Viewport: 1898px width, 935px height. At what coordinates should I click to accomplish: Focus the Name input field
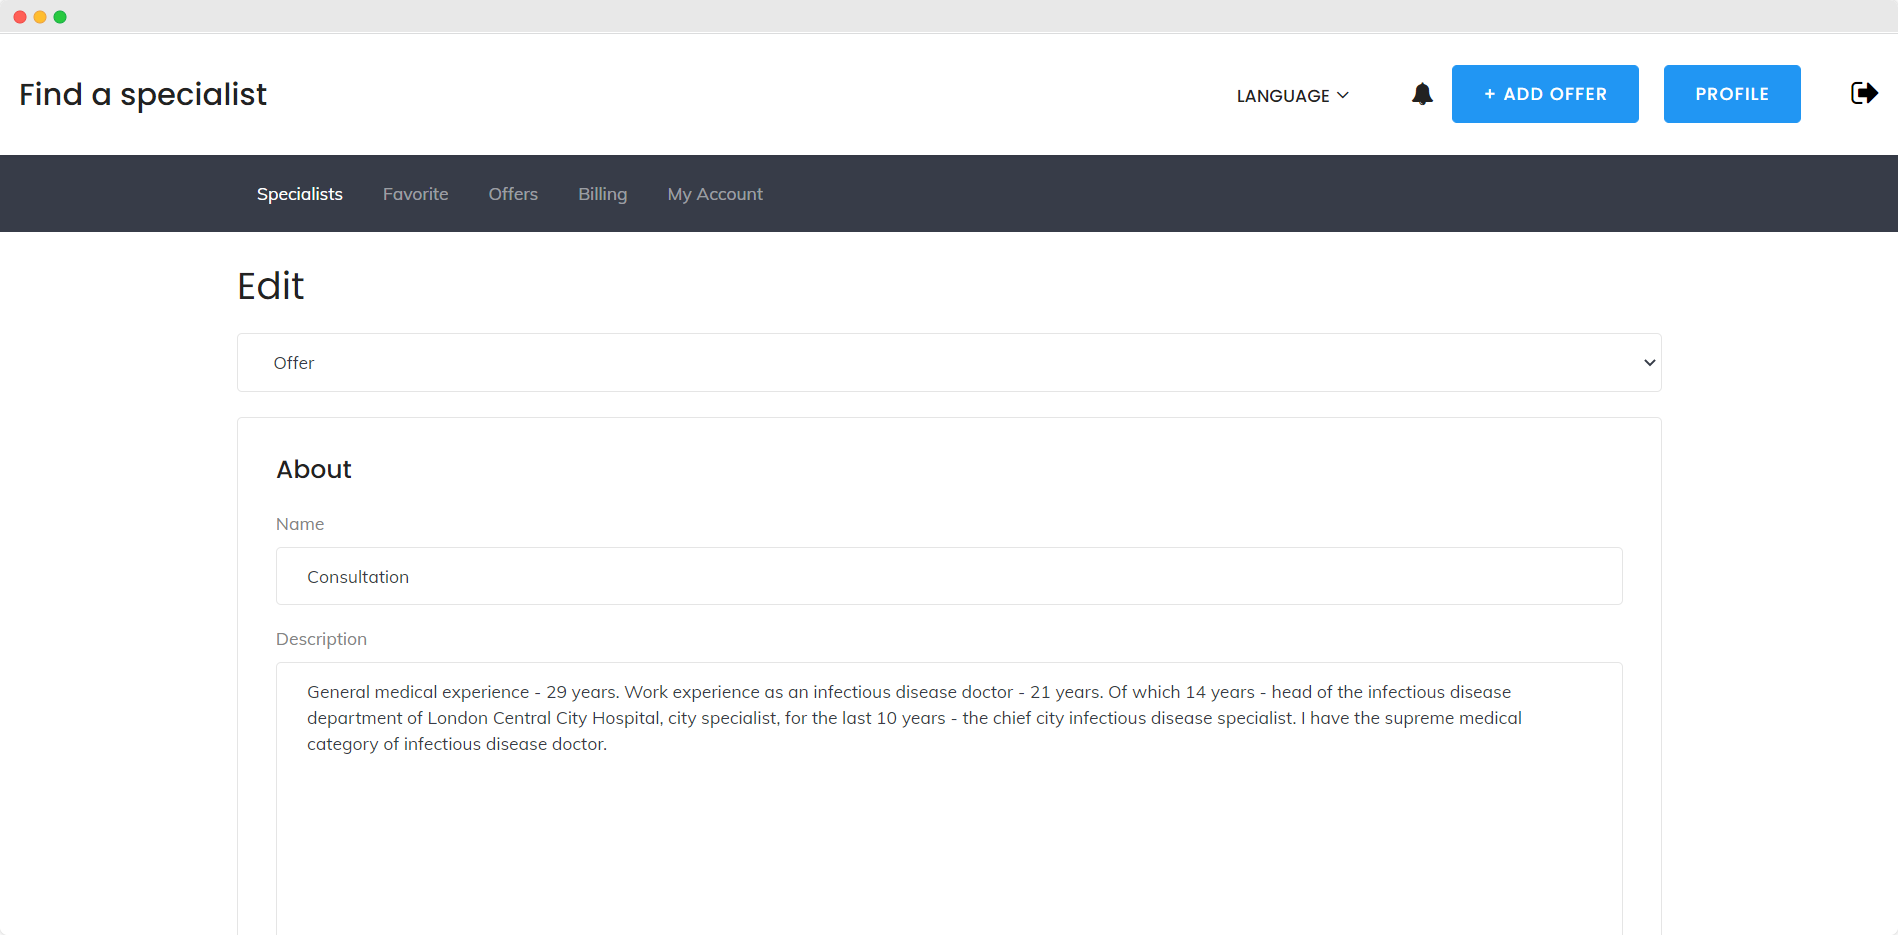pos(949,576)
